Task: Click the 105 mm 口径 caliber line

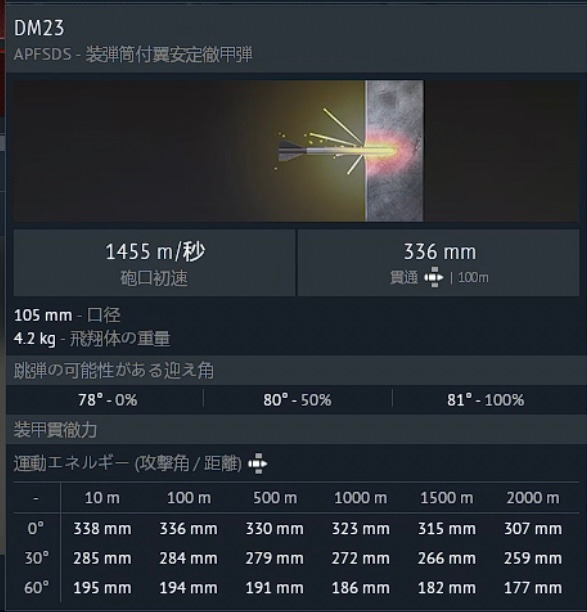Action: click(67, 315)
